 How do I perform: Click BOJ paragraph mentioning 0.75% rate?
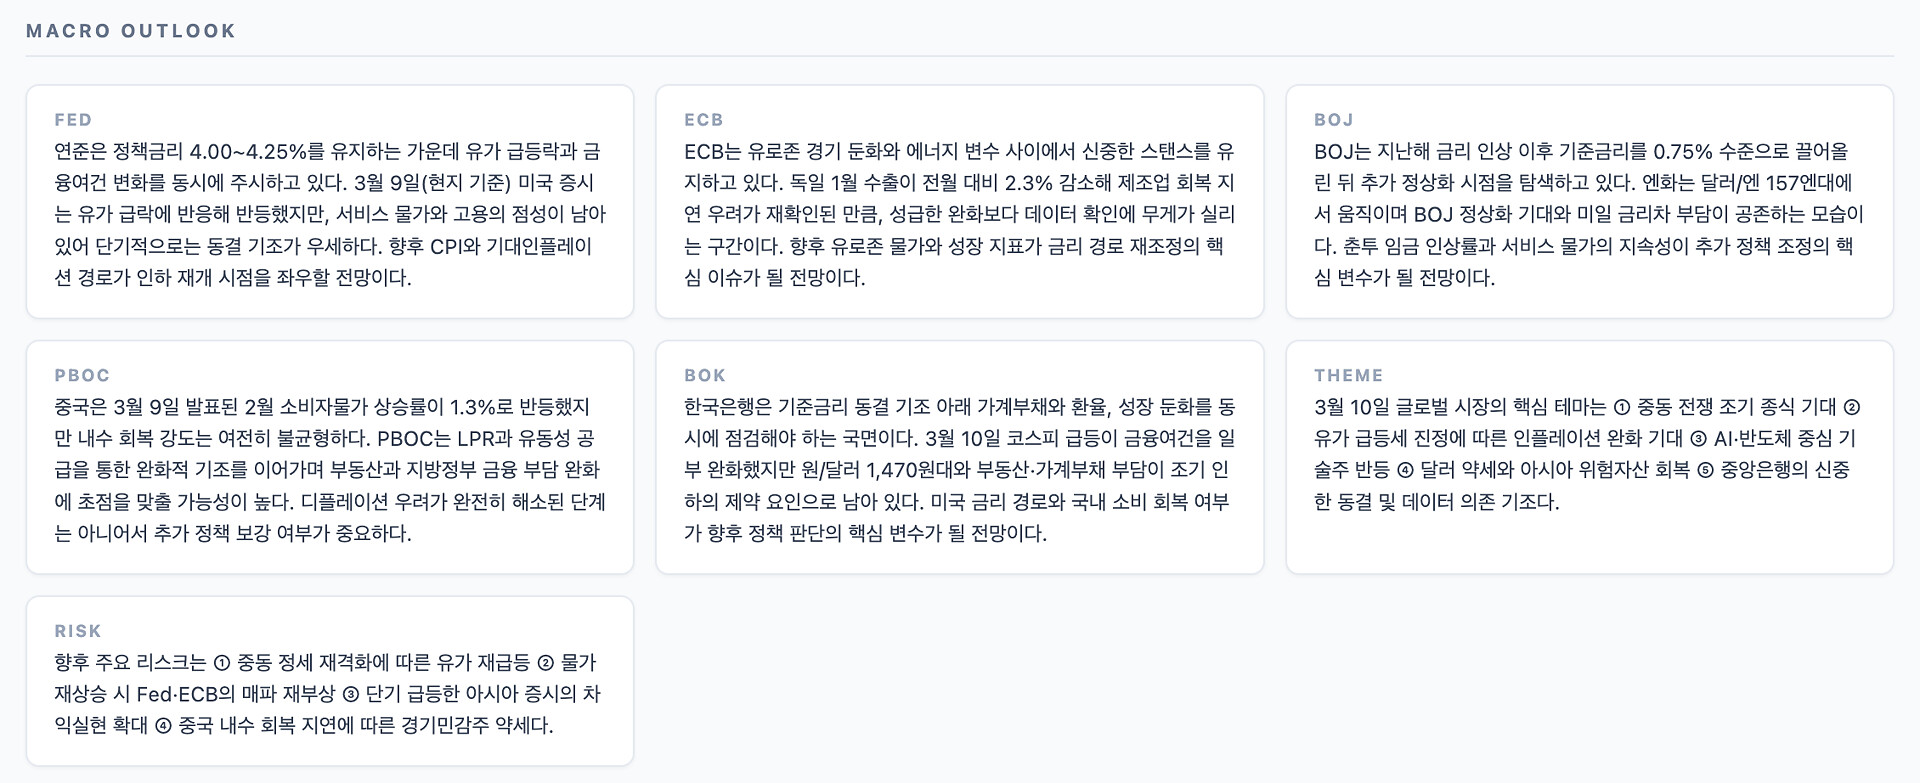[1590, 214]
